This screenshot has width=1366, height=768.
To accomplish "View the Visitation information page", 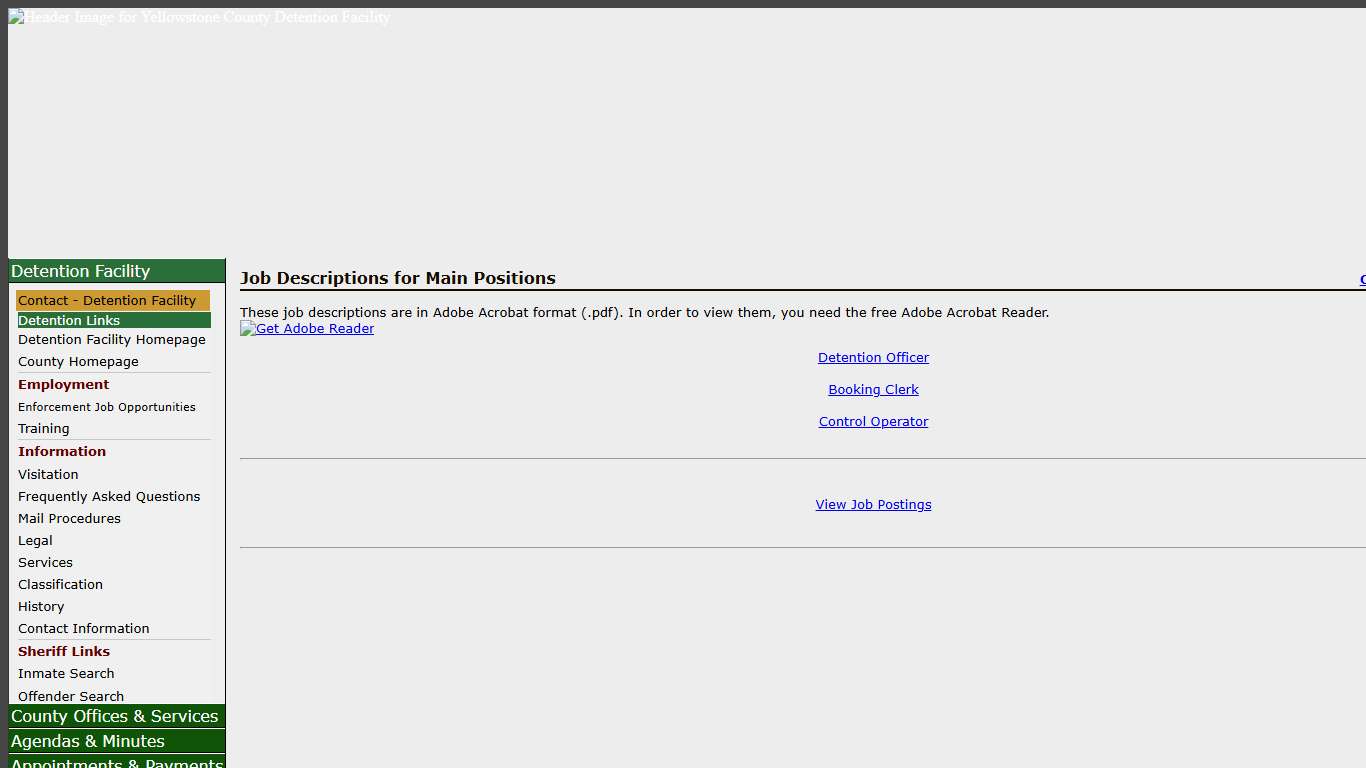I will [48, 474].
